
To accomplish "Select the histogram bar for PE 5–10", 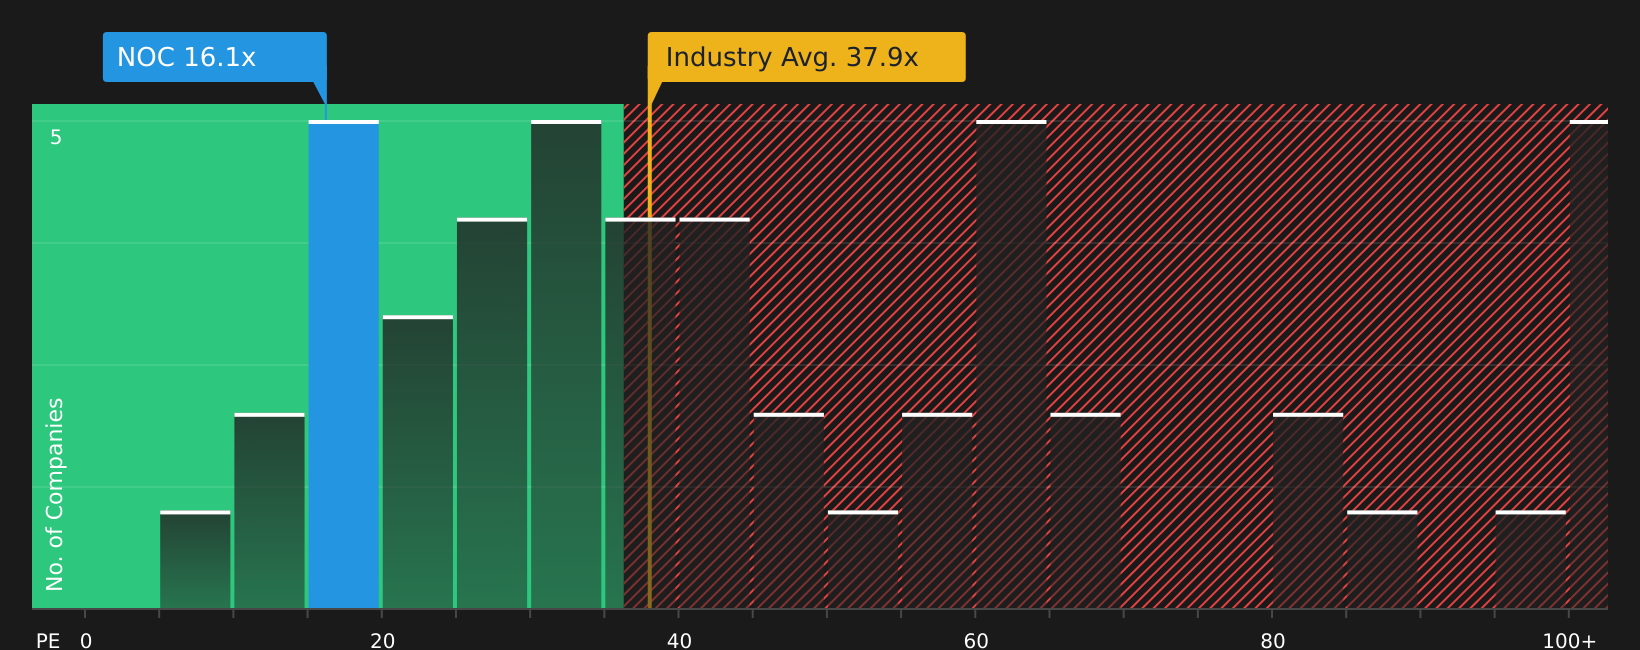I will 195,560.
